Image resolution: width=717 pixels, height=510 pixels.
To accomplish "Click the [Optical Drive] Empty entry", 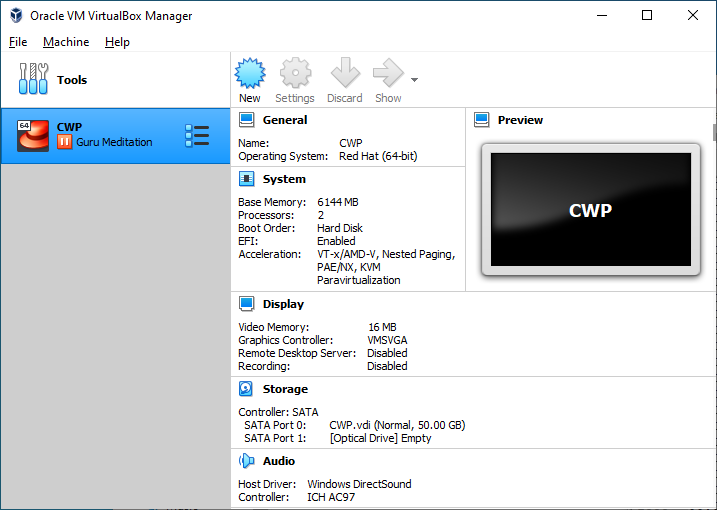I will [x=380, y=438].
